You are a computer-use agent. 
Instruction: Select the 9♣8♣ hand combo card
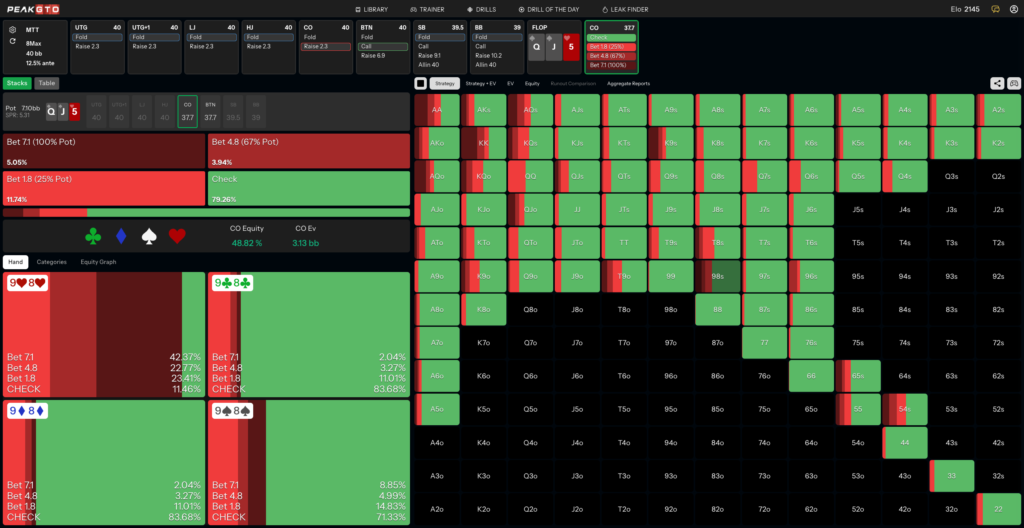tap(309, 335)
